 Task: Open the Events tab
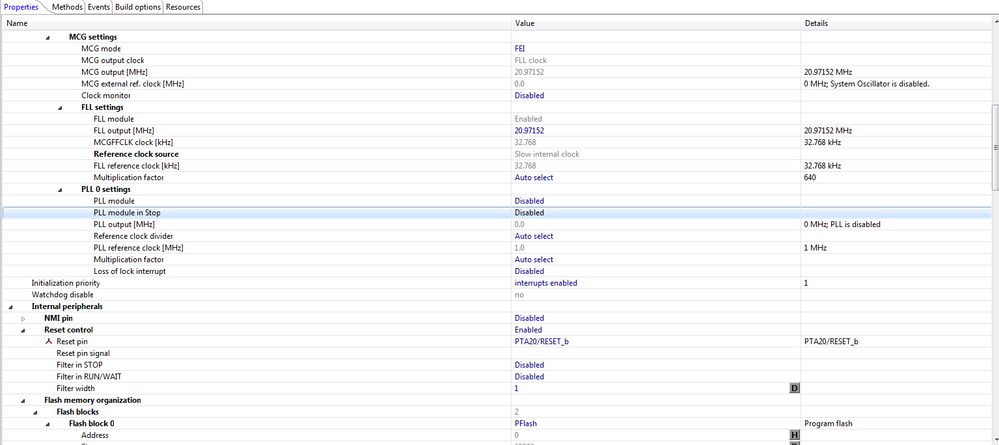click(98, 7)
